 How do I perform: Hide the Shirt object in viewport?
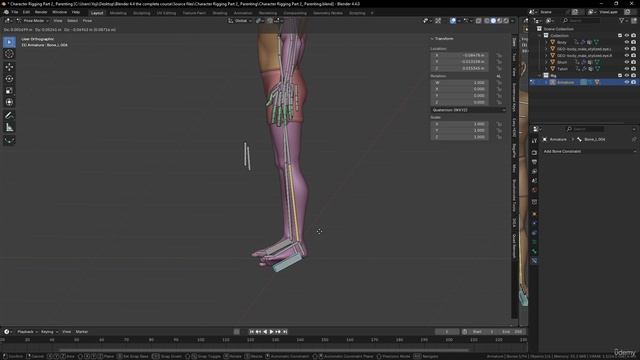tap(627, 62)
